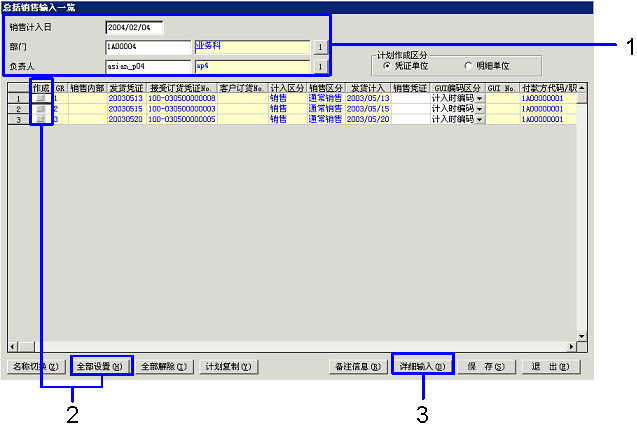Click the lookup button beside 负责人 name

coord(320,67)
